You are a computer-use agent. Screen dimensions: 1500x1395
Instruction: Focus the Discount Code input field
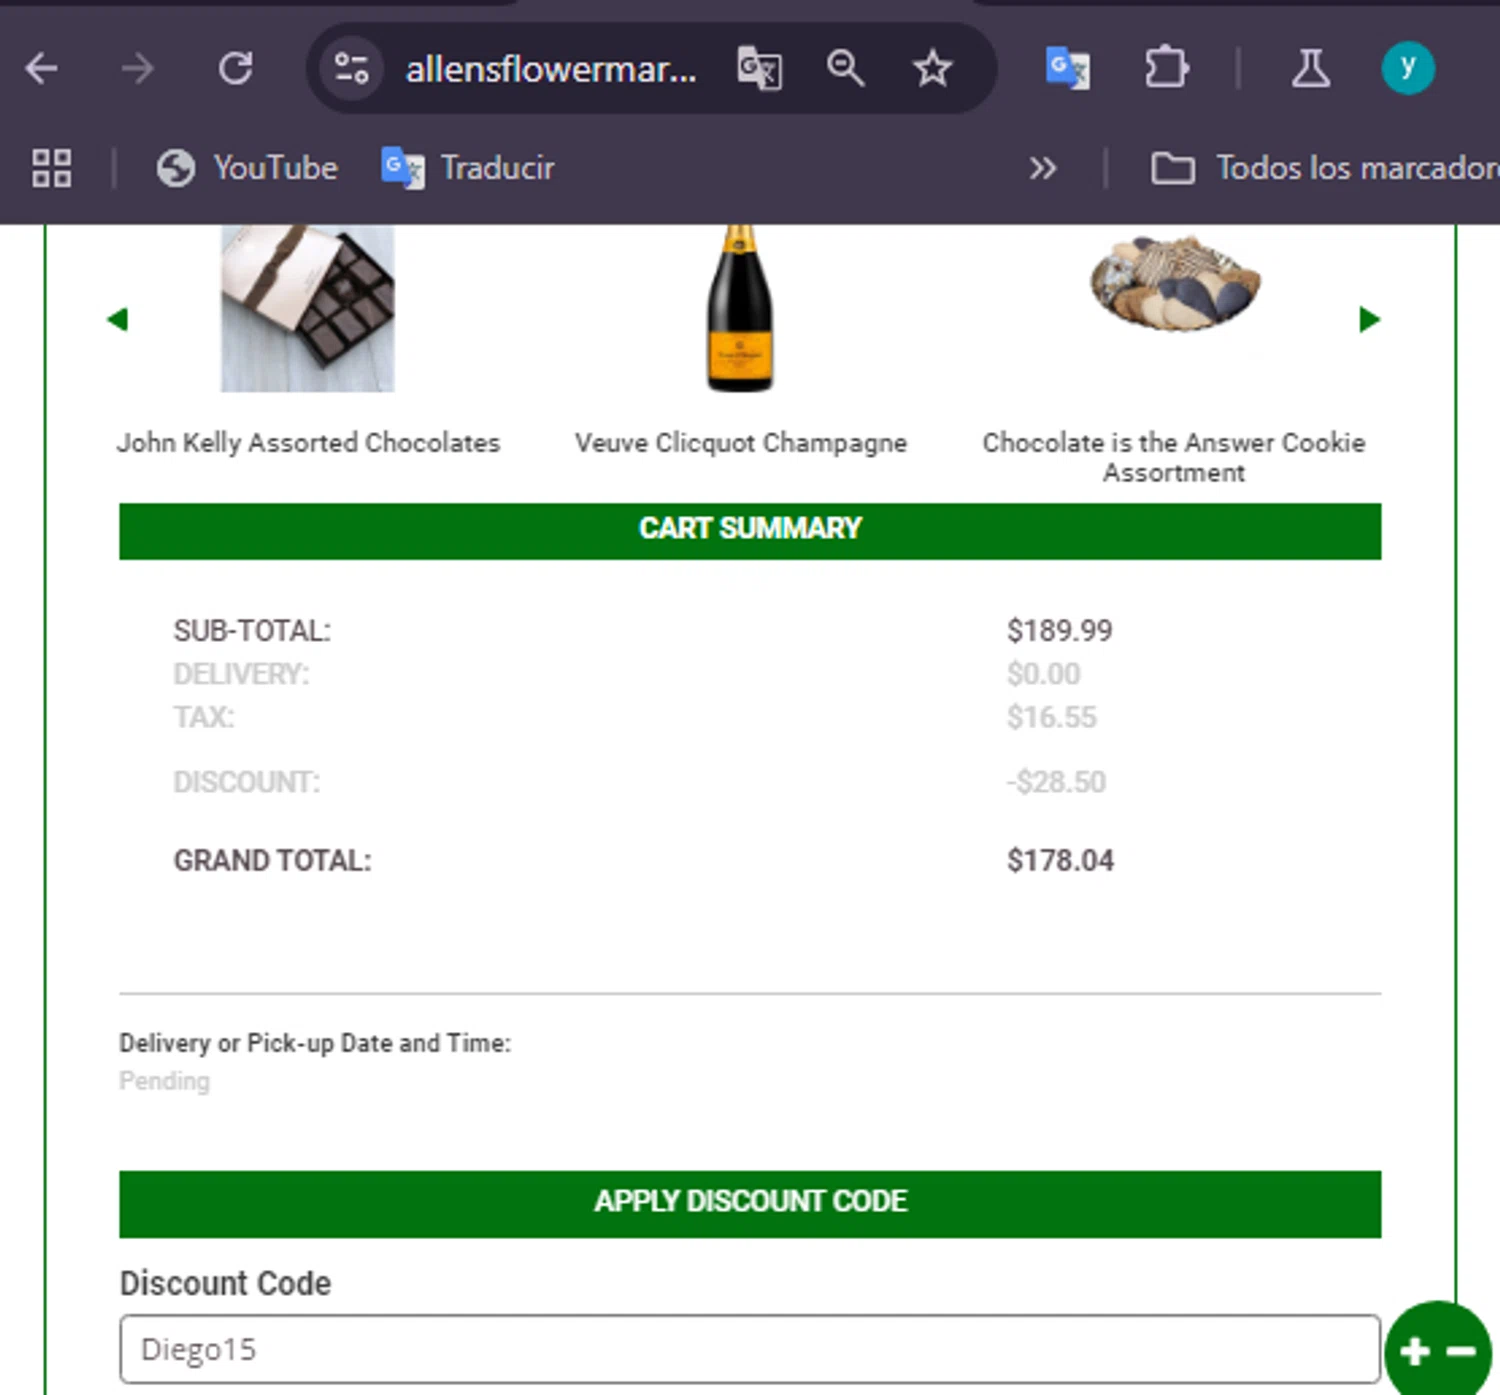pyautogui.click(x=750, y=1349)
